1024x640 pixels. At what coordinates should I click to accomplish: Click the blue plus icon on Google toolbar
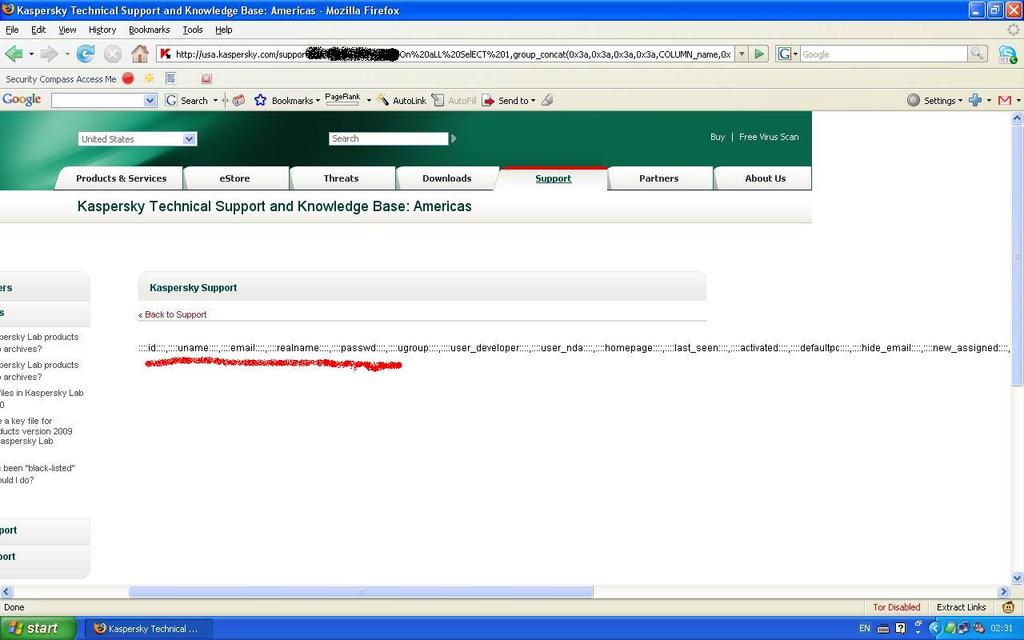pyautogui.click(x=975, y=100)
